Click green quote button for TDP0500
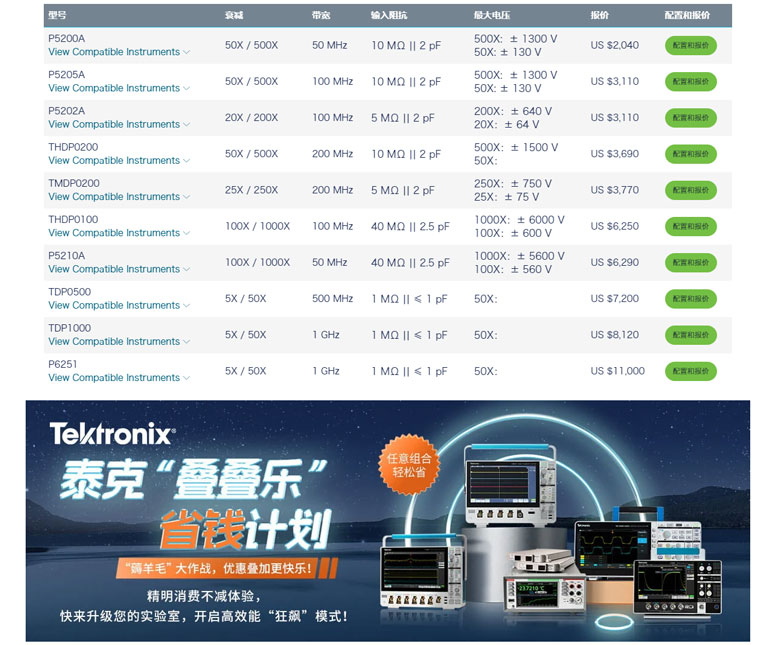The height and width of the screenshot is (645, 762). pyautogui.click(x=691, y=299)
